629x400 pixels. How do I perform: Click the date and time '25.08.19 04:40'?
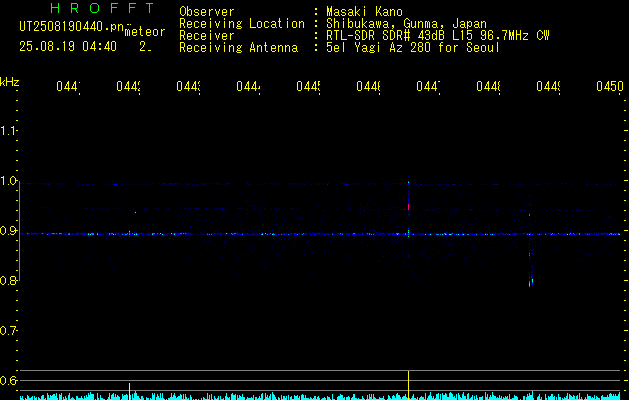point(68,47)
